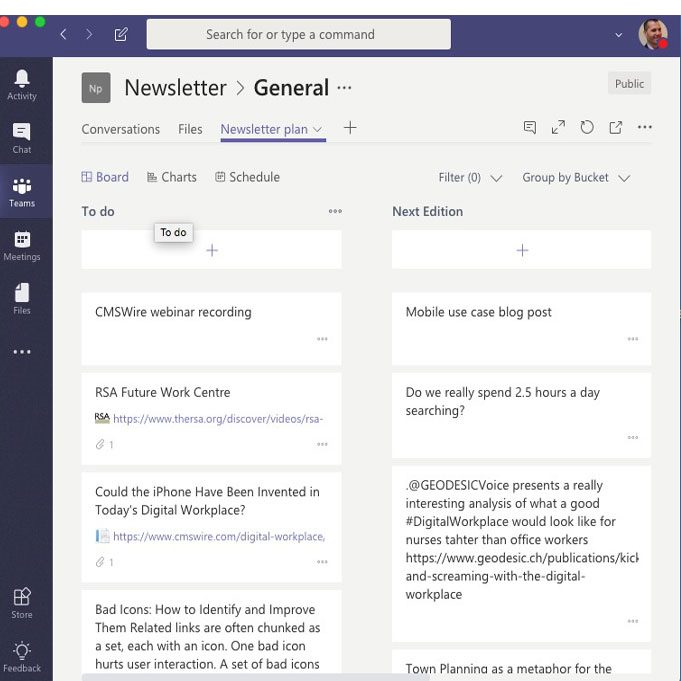Expand dropdown arrow beside profile picture
Image resolution: width=681 pixels, height=681 pixels.
[x=618, y=35]
